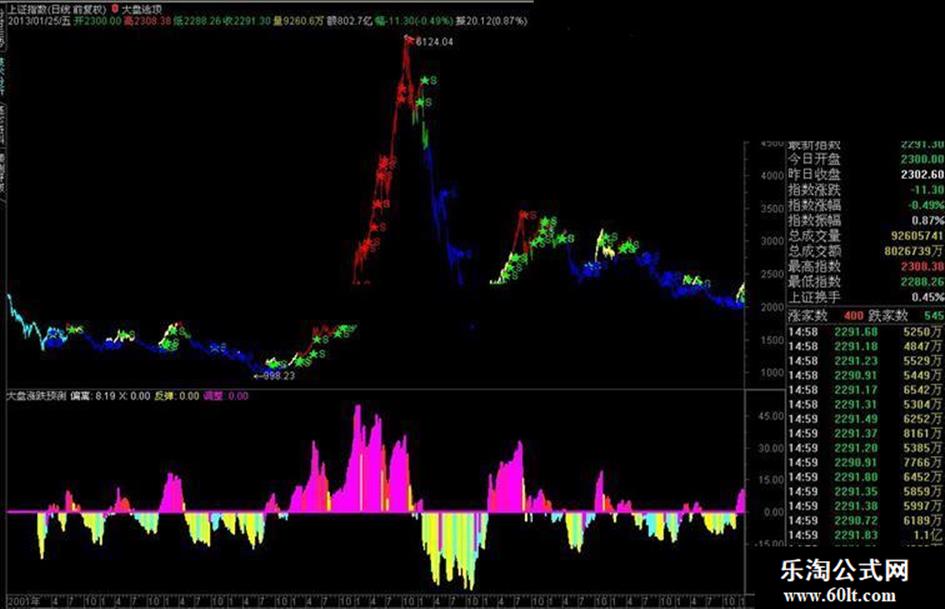Click the tick row with price 2291.23

865,361
